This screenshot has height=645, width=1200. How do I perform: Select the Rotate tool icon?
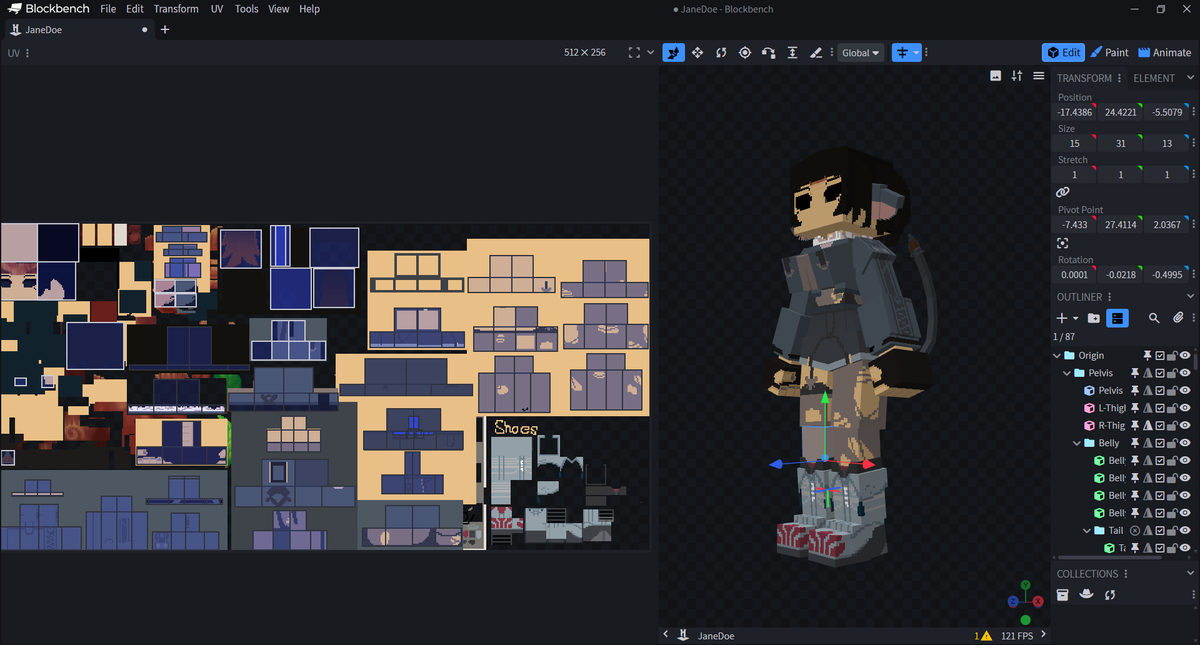(721, 52)
